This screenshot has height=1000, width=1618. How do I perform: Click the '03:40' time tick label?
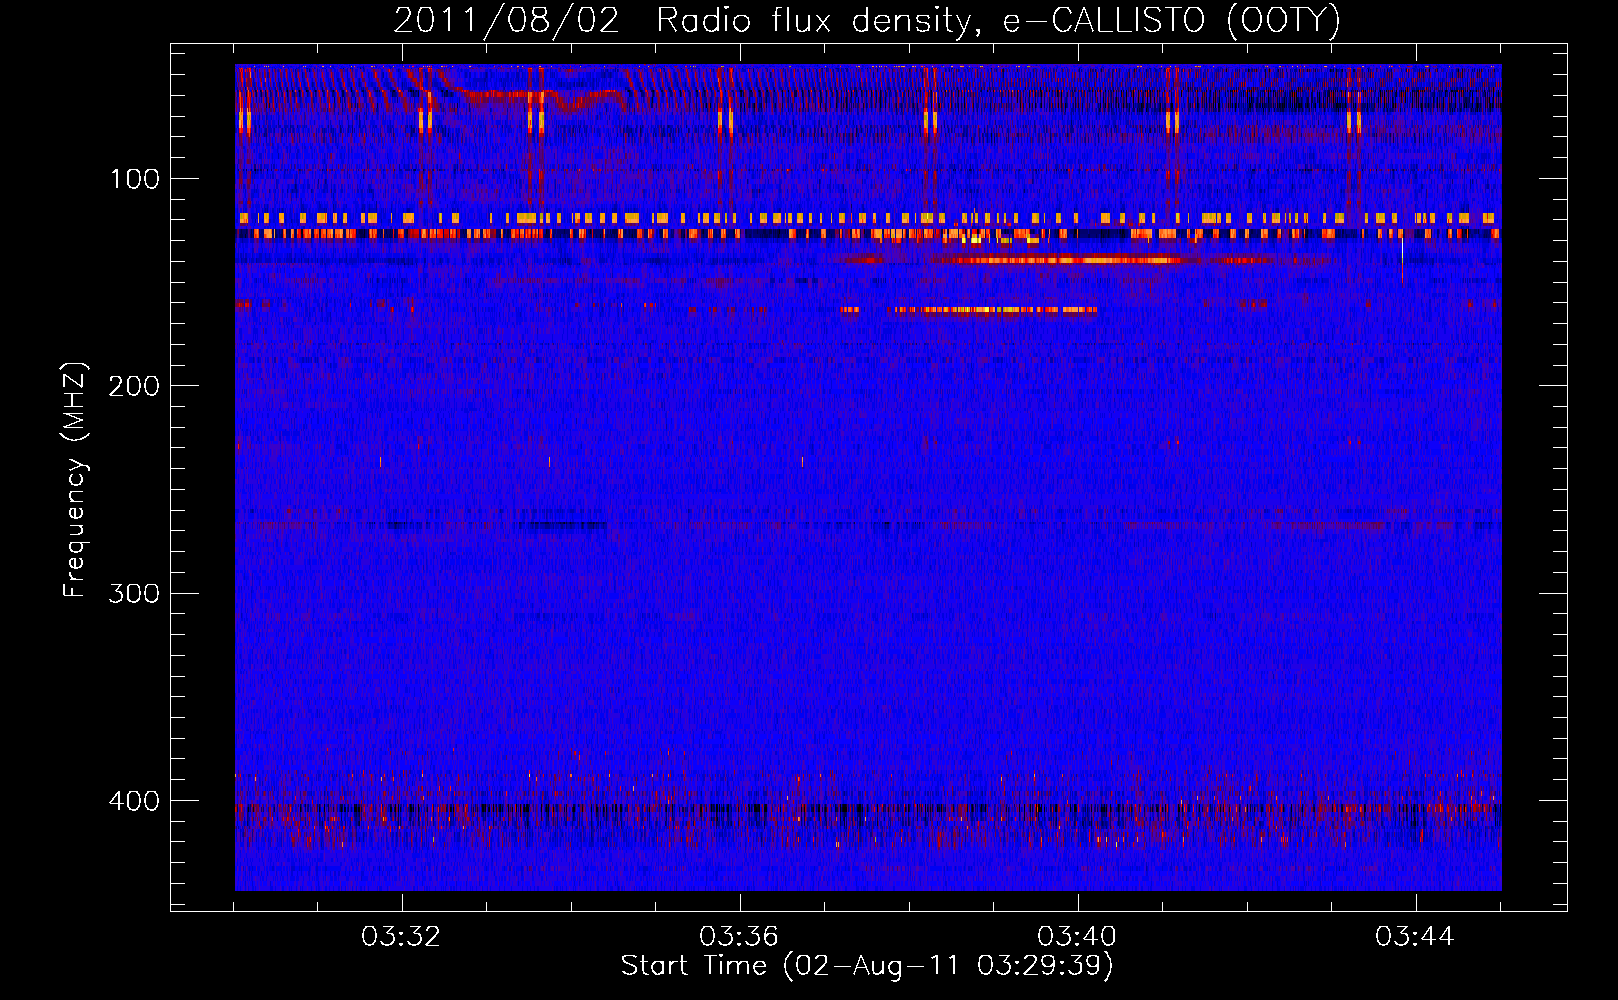point(1077,937)
